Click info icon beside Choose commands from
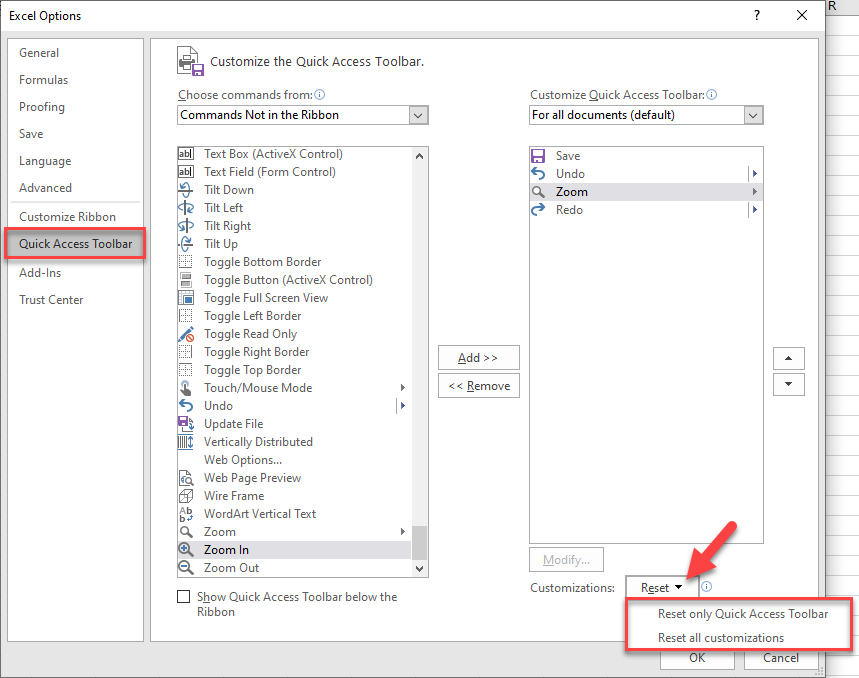This screenshot has height=678, width=859. [319, 95]
